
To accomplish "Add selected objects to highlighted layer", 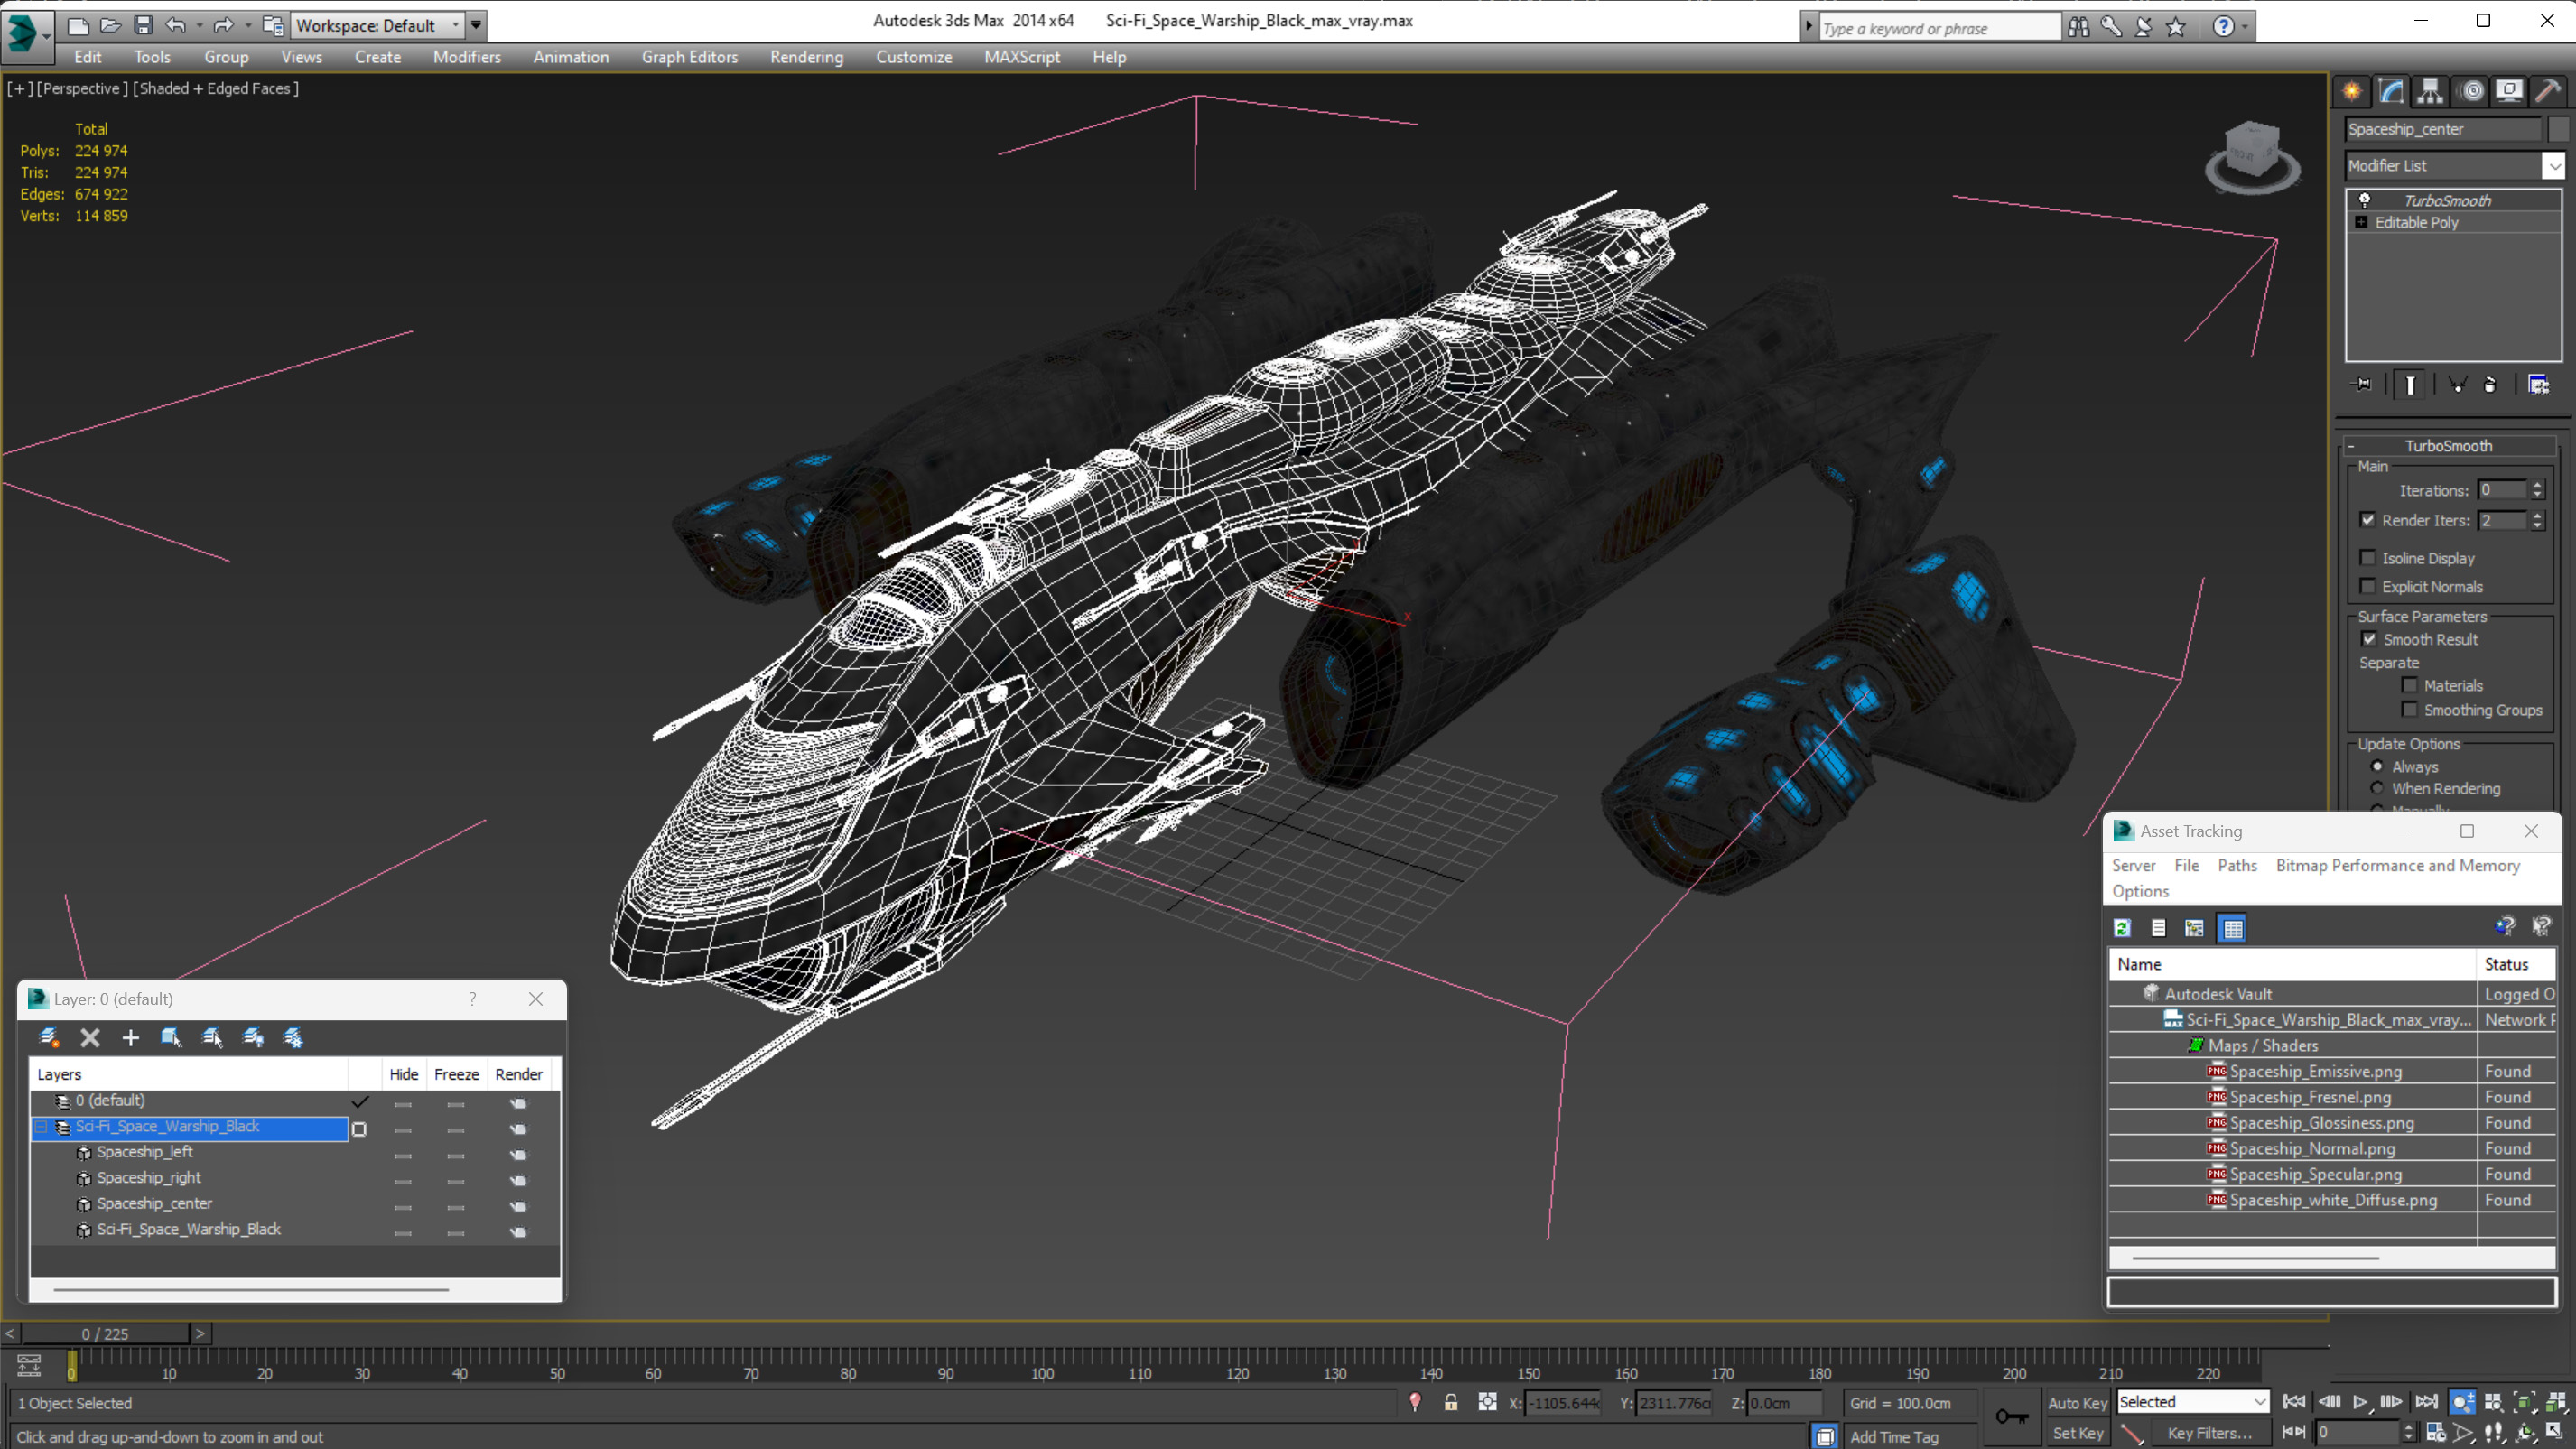I will (130, 1037).
